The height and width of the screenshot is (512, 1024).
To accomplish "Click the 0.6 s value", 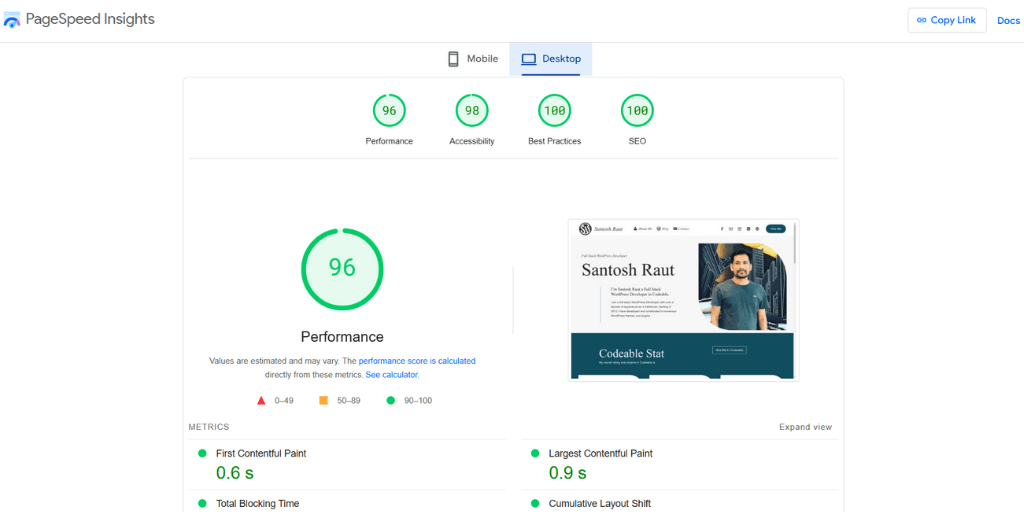I will pos(234,473).
